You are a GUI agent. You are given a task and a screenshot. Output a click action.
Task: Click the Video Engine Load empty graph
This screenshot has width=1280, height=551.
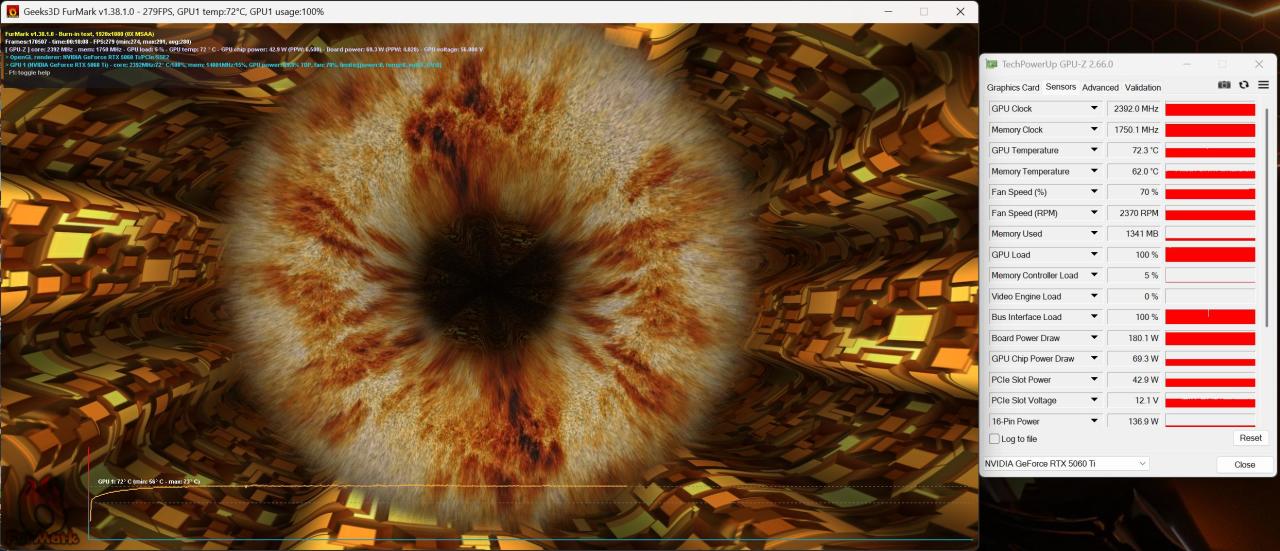coord(1210,297)
